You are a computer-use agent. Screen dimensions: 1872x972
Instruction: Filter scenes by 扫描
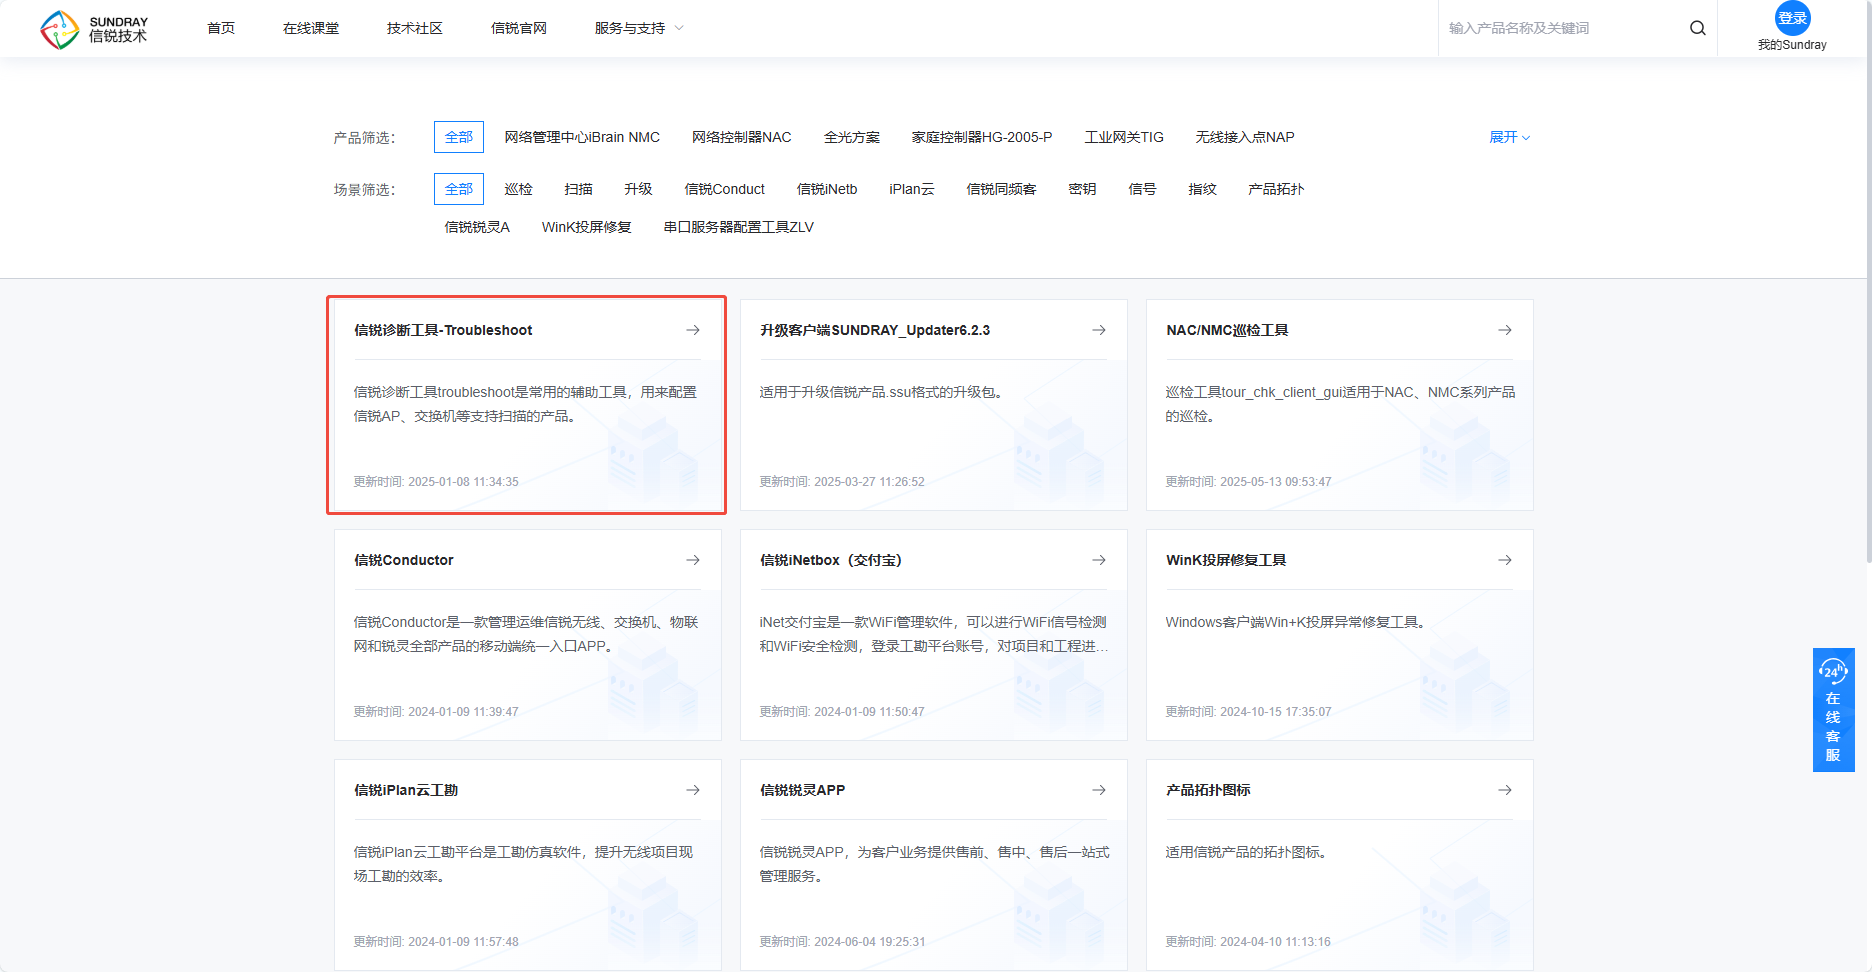(x=578, y=189)
